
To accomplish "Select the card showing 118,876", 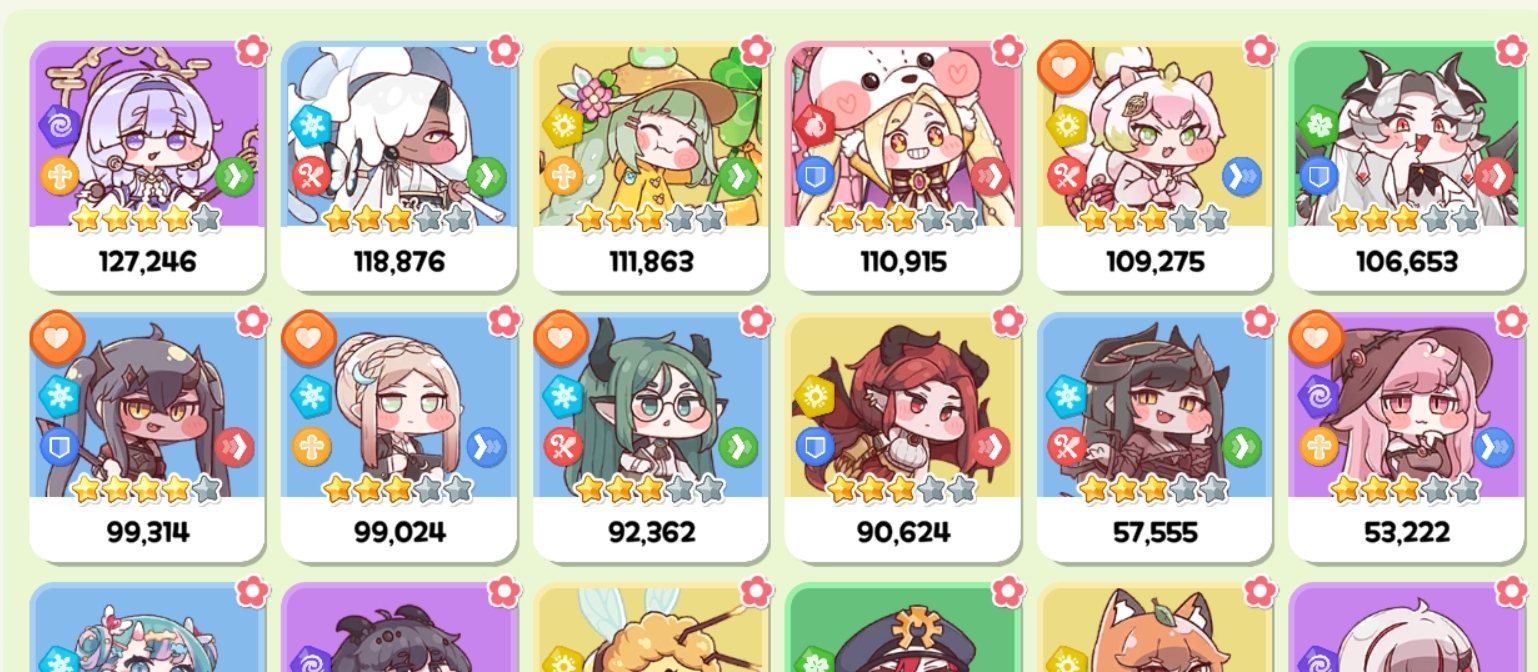I will click(399, 166).
